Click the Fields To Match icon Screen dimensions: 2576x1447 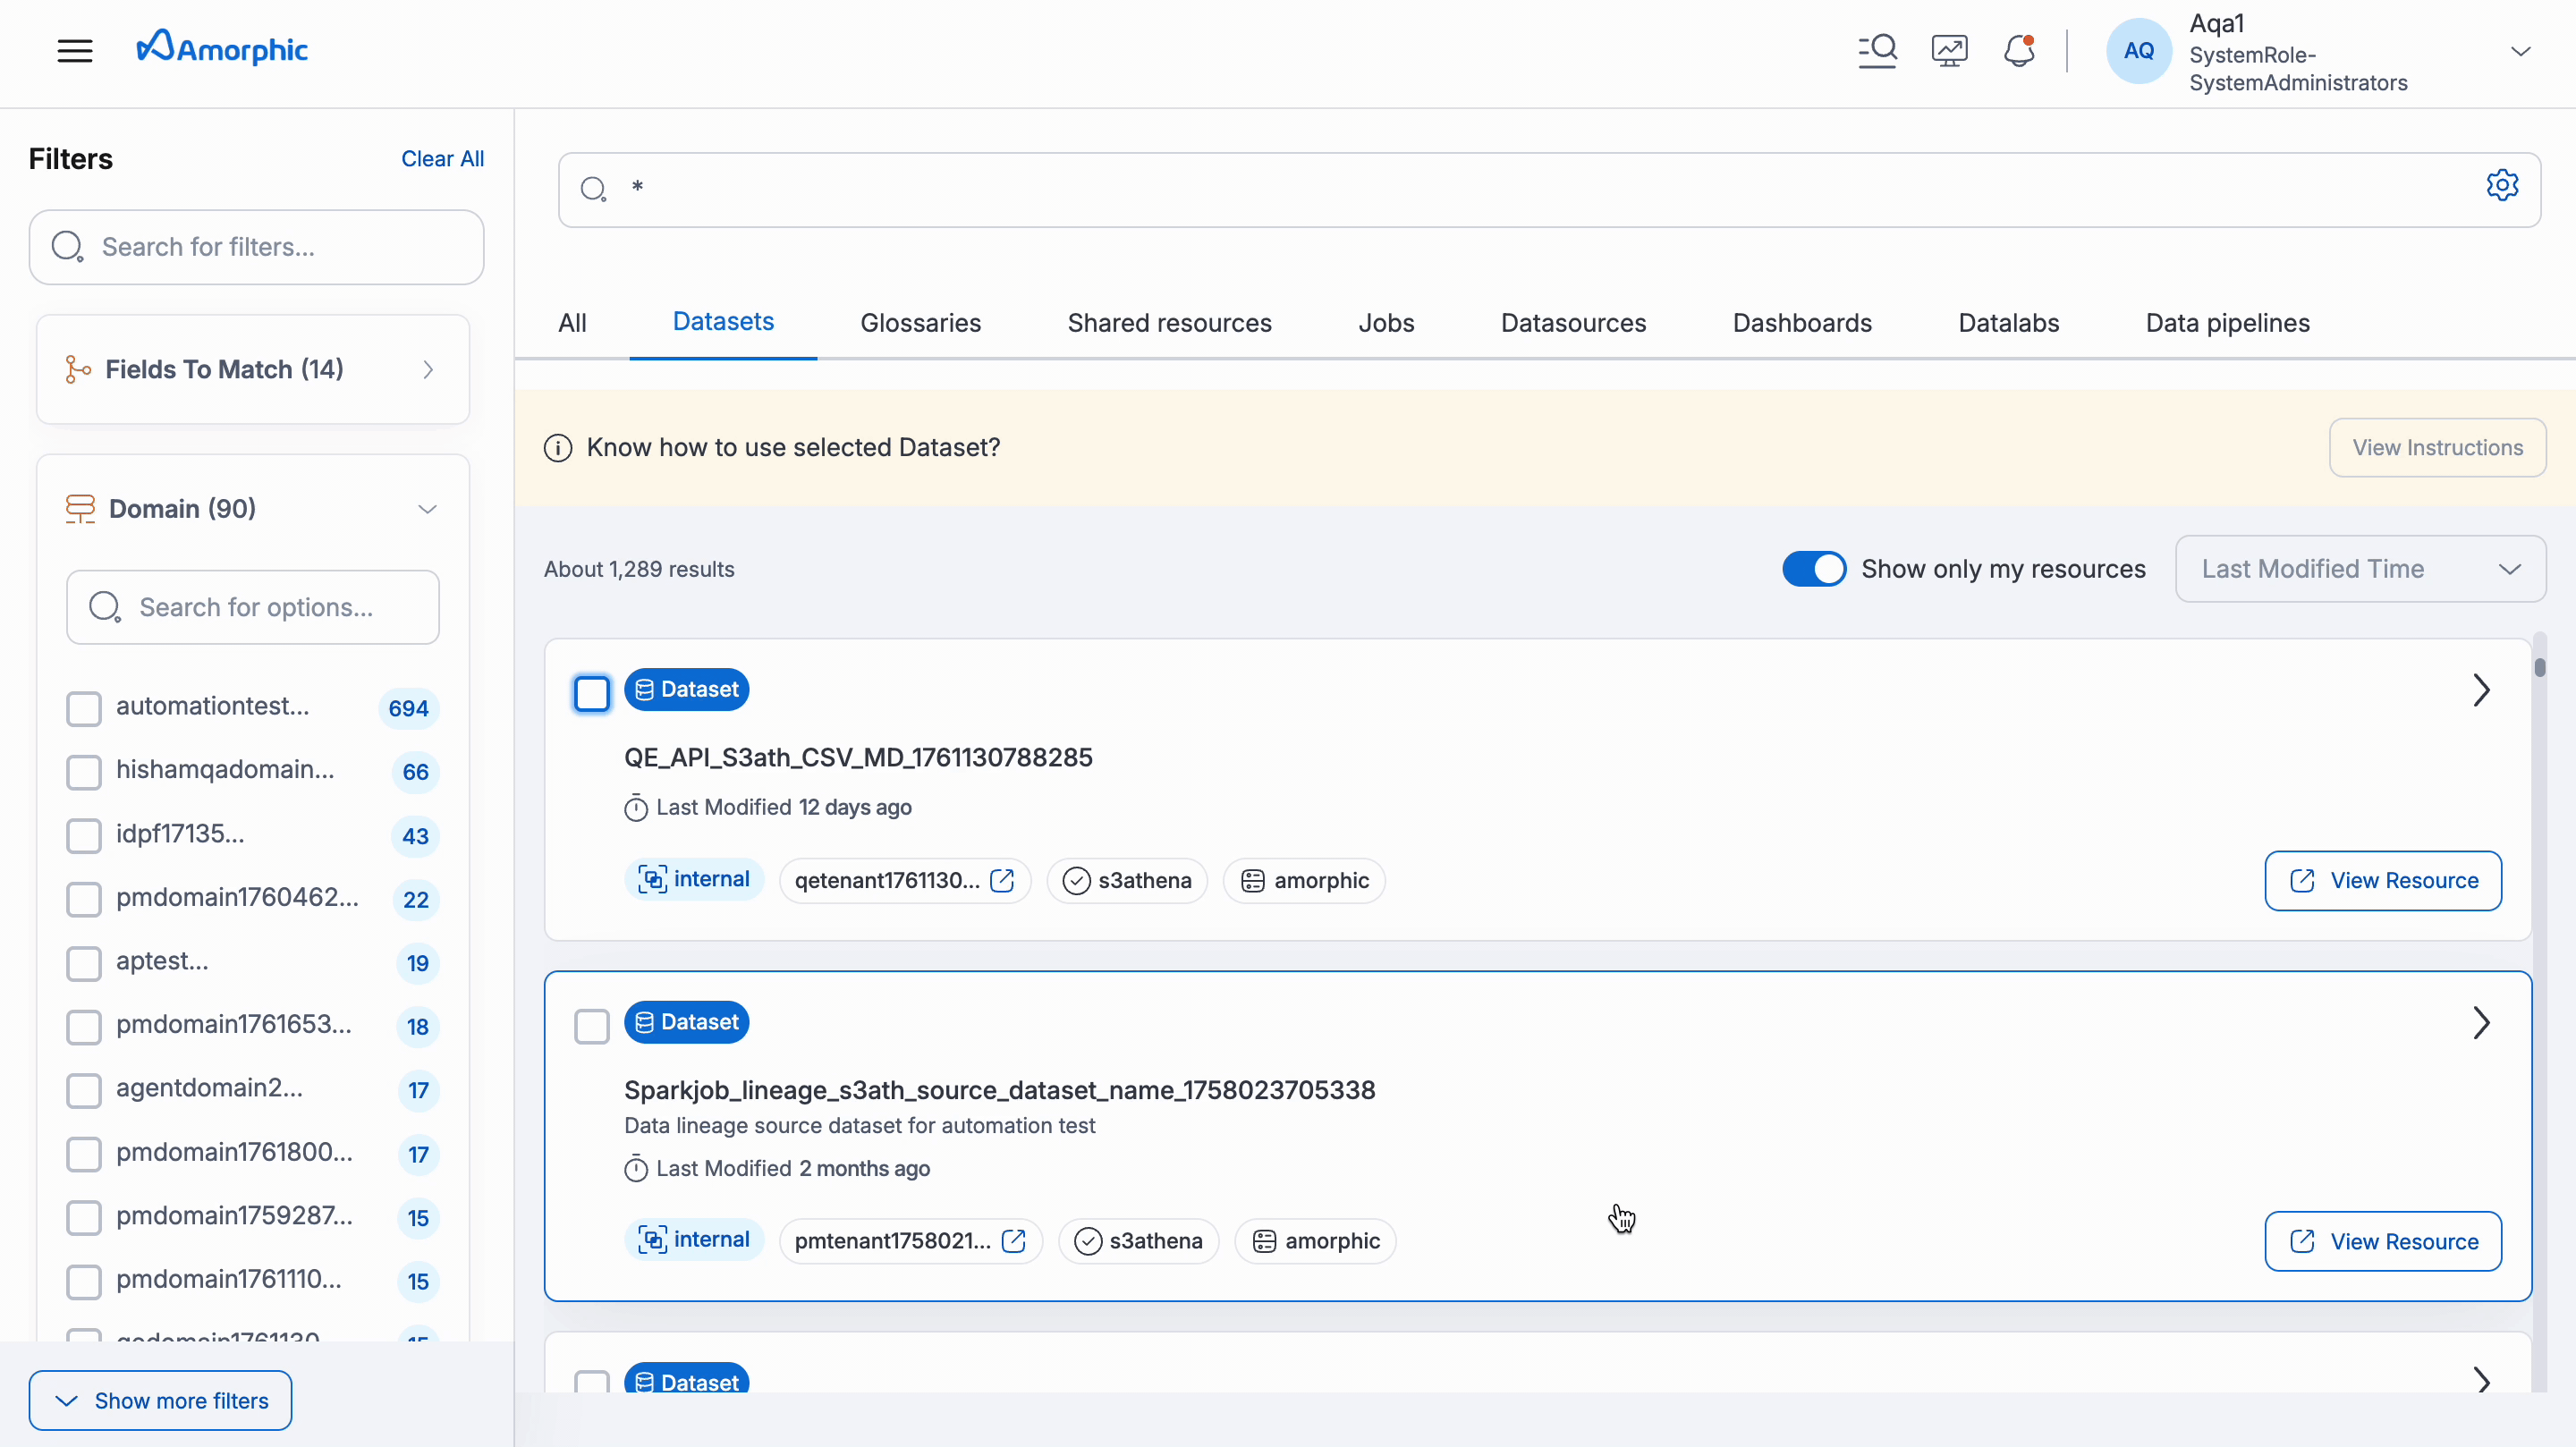pos(79,369)
